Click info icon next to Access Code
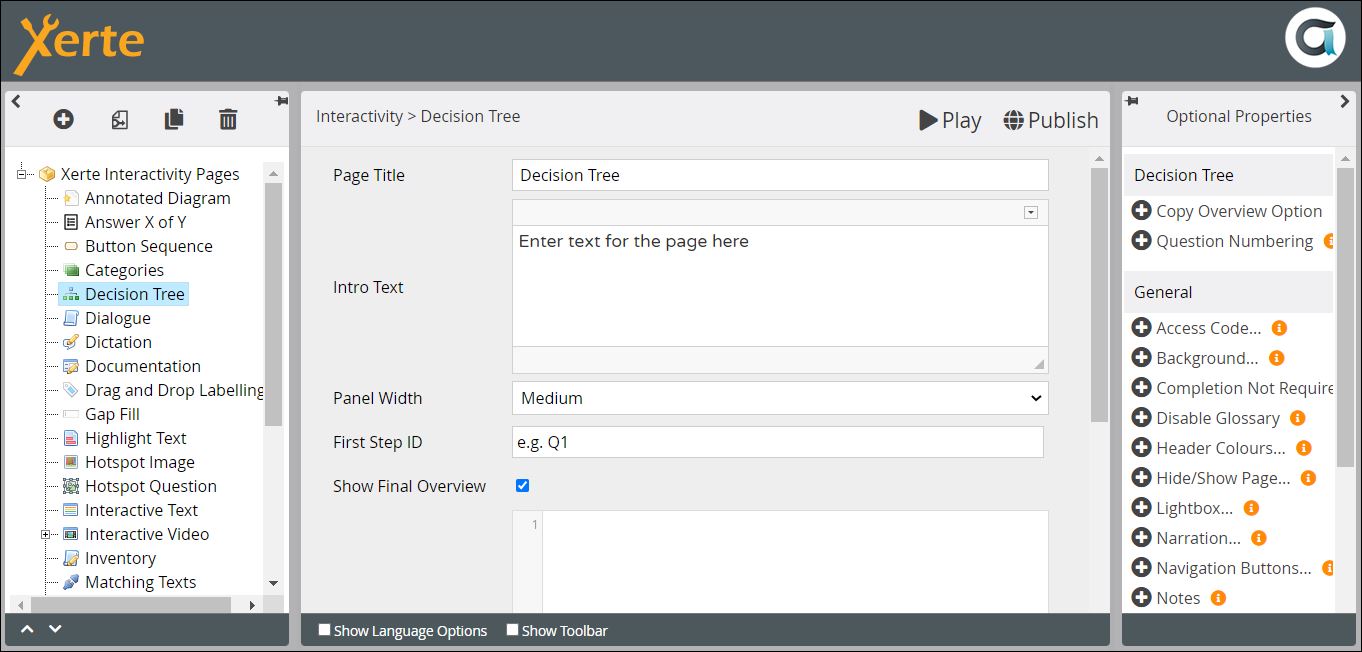Screen dimensions: 1362x652 pyautogui.click(x=1279, y=328)
